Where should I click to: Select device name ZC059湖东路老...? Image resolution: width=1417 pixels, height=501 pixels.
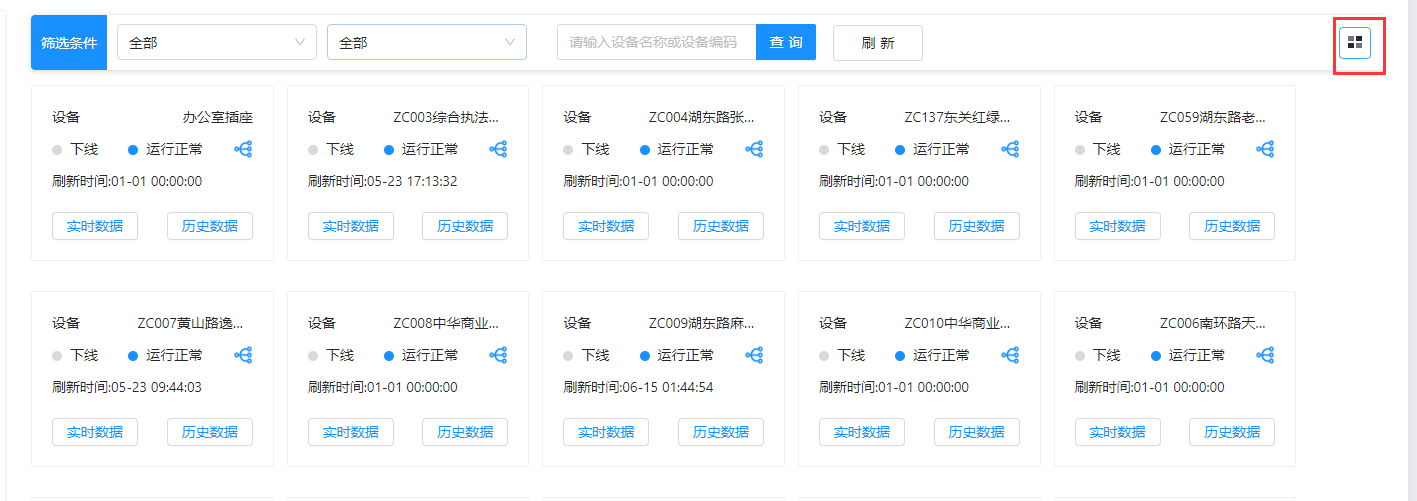(1213, 117)
